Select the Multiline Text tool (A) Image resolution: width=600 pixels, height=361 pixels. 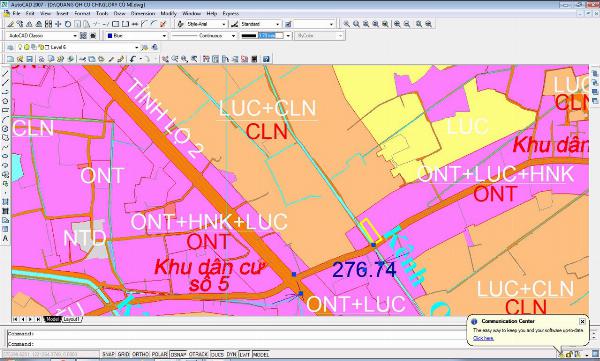(x=5, y=238)
